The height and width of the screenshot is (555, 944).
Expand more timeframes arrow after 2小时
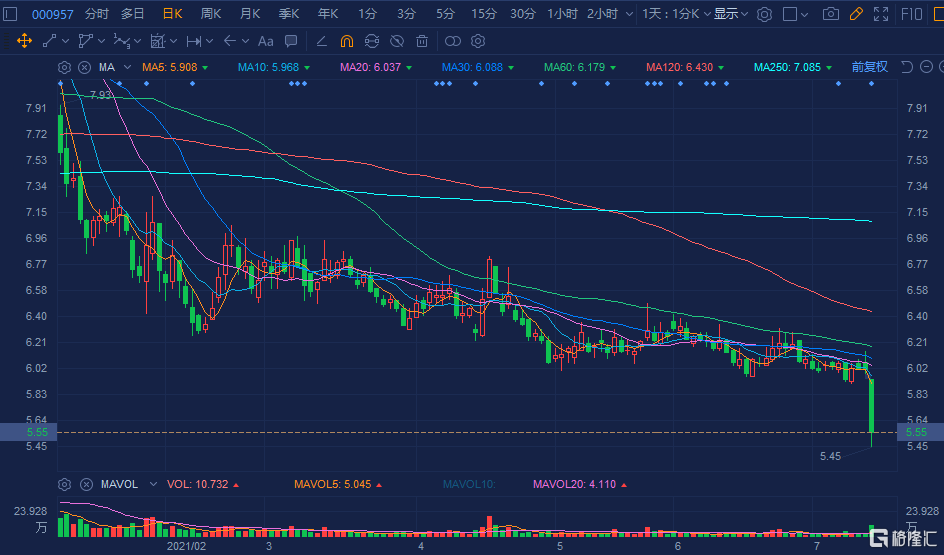(629, 14)
